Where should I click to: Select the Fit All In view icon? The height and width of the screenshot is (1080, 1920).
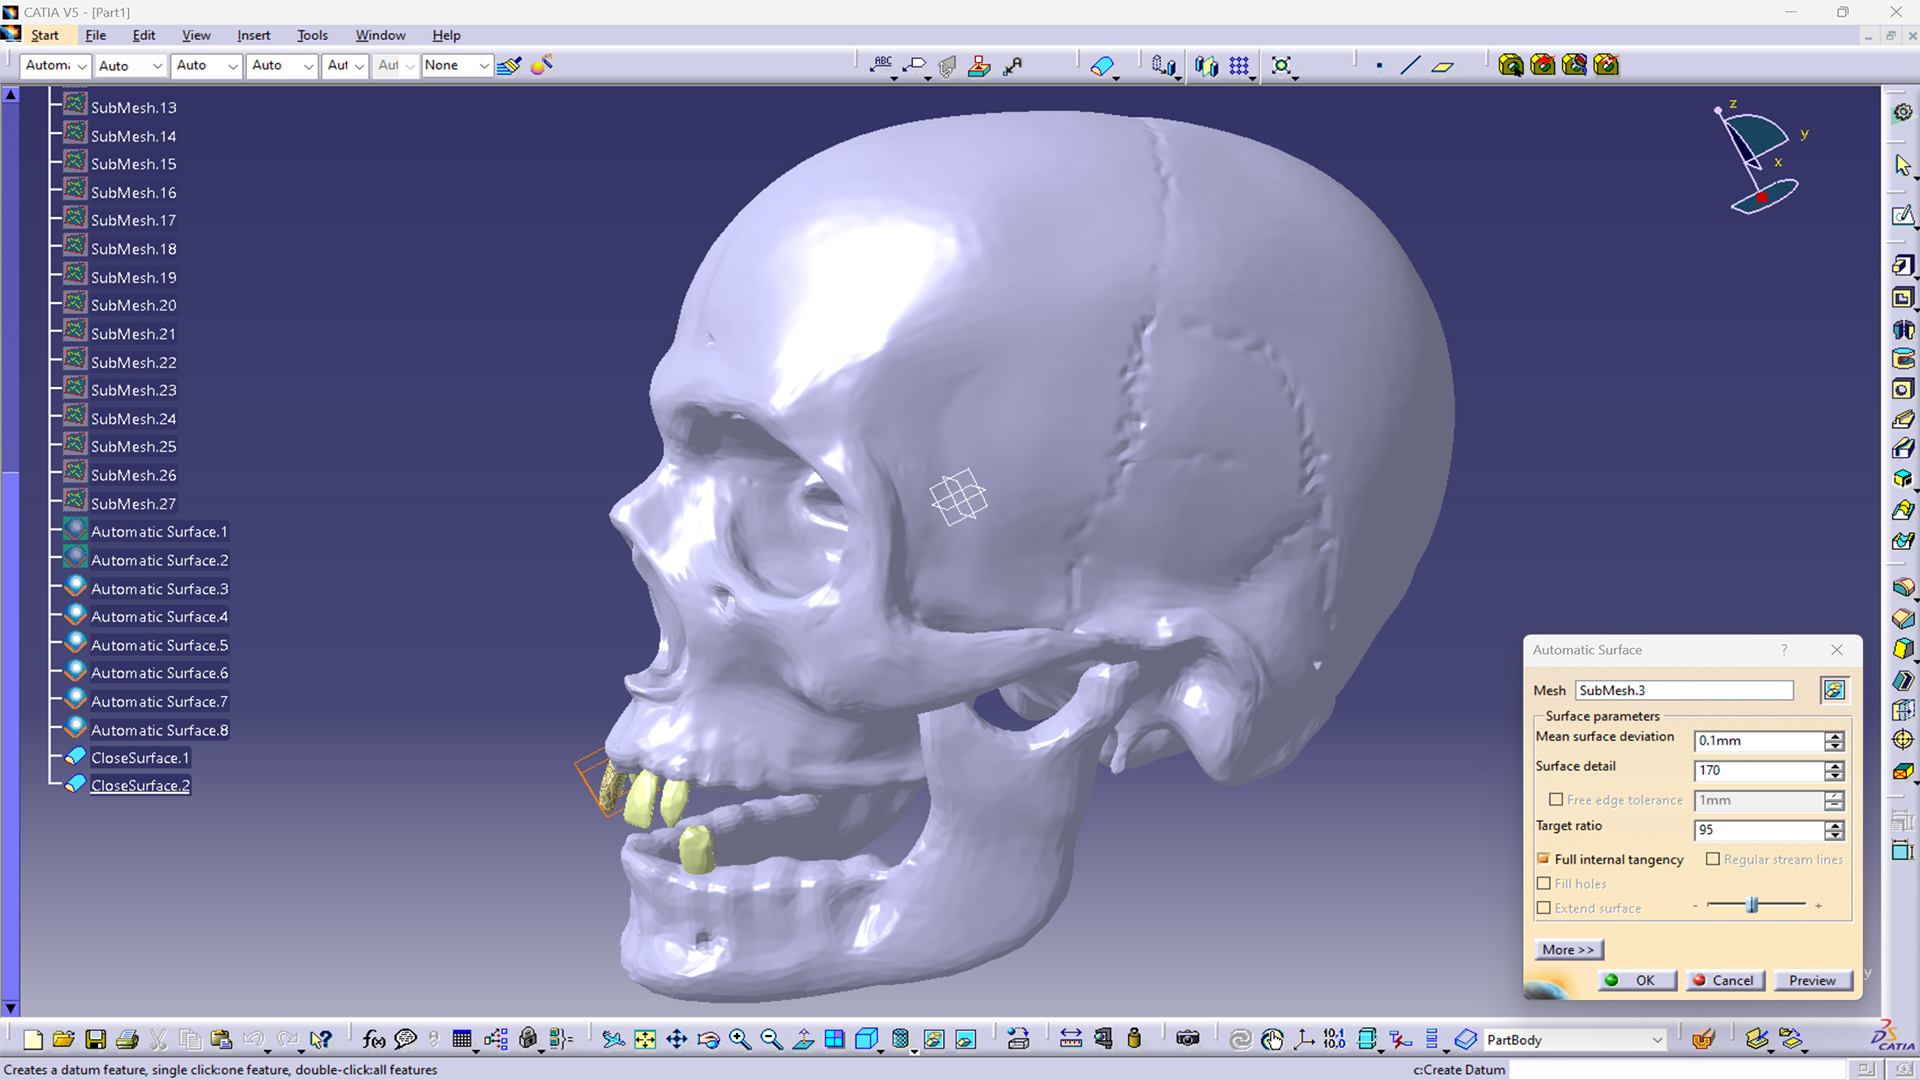click(645, 1040)
